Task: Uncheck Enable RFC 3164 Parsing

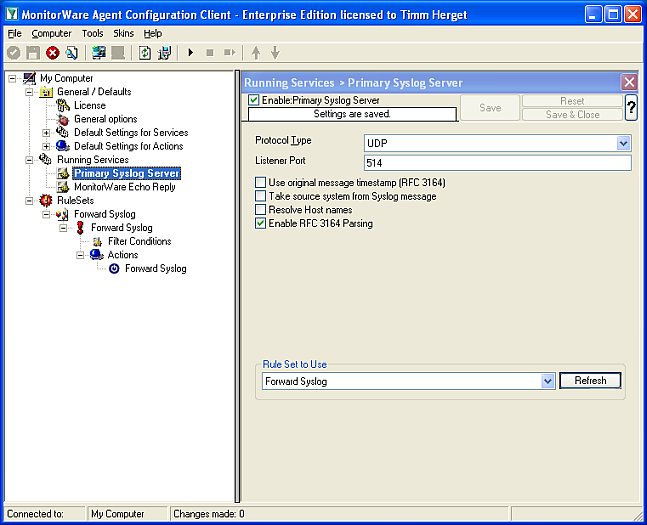Action: pyautogui.click(x=260, y=223)
